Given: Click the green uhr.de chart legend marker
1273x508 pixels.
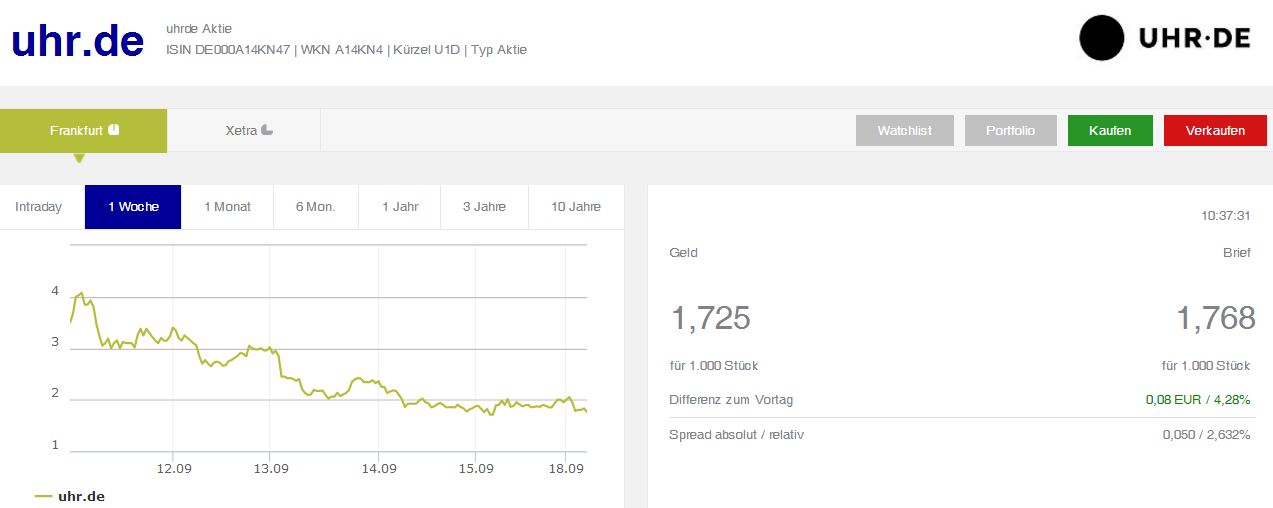Looking at the screenshot, I should pyautogui.click(x=44, y=496).
